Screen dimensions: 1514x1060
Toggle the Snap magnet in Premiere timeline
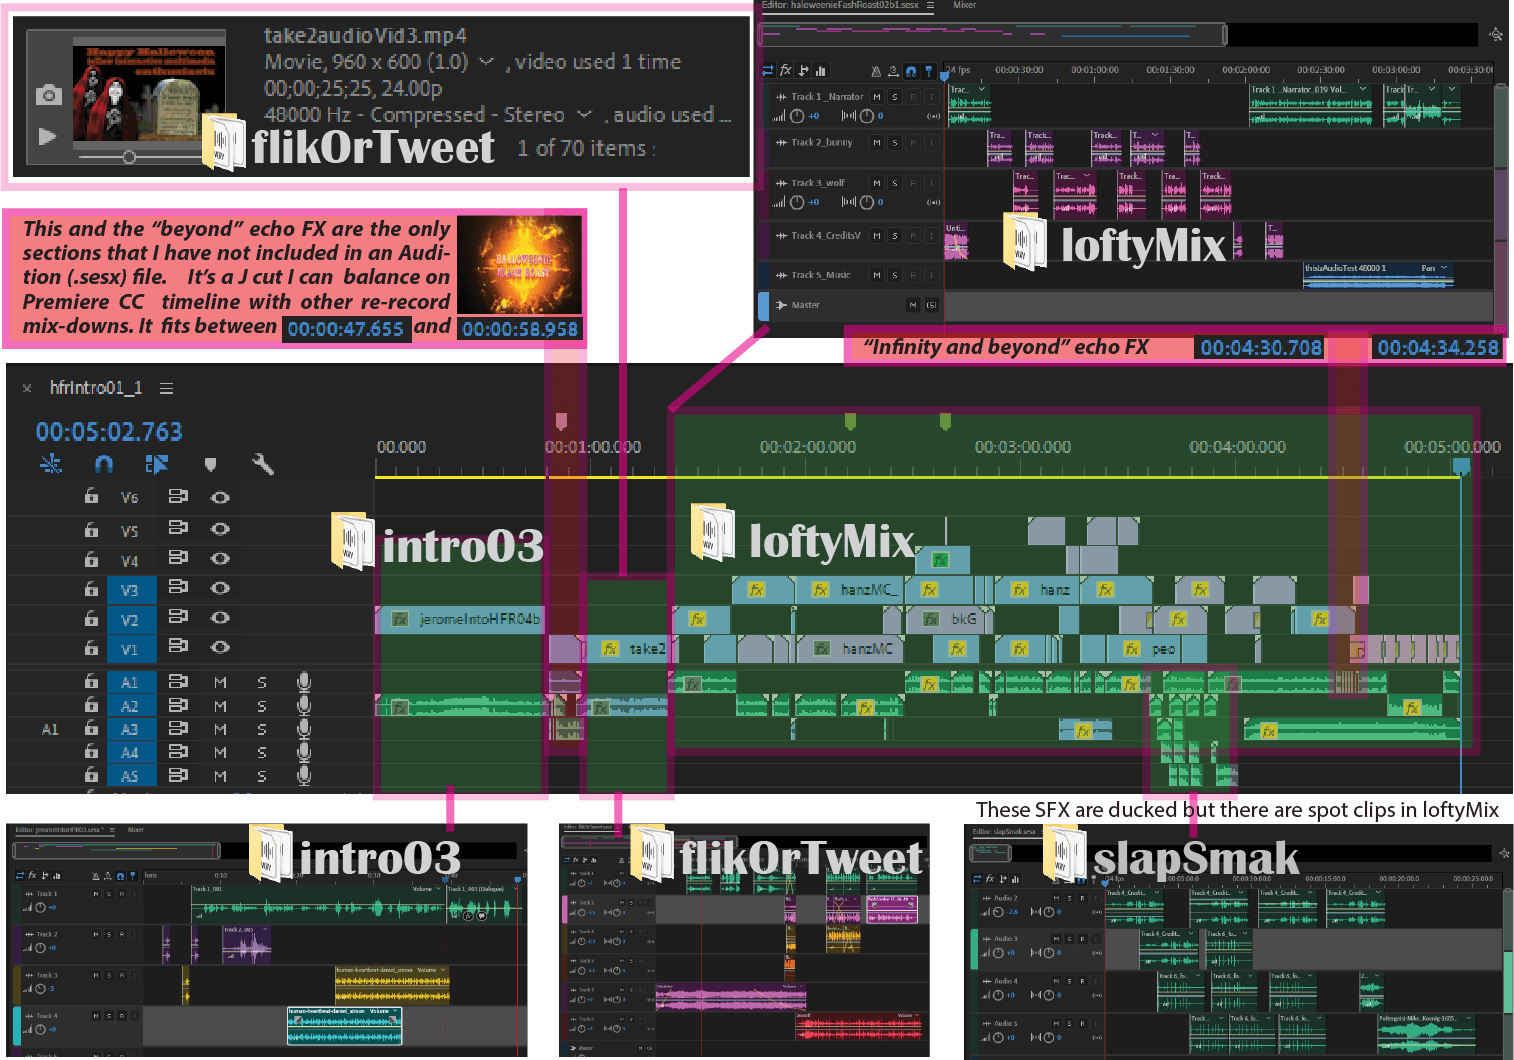[x=104, y=464]
